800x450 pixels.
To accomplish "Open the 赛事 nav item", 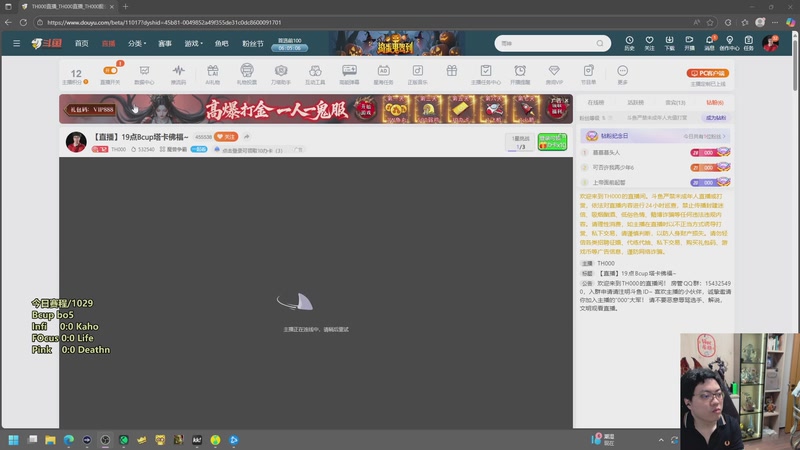I will (165, 43).
